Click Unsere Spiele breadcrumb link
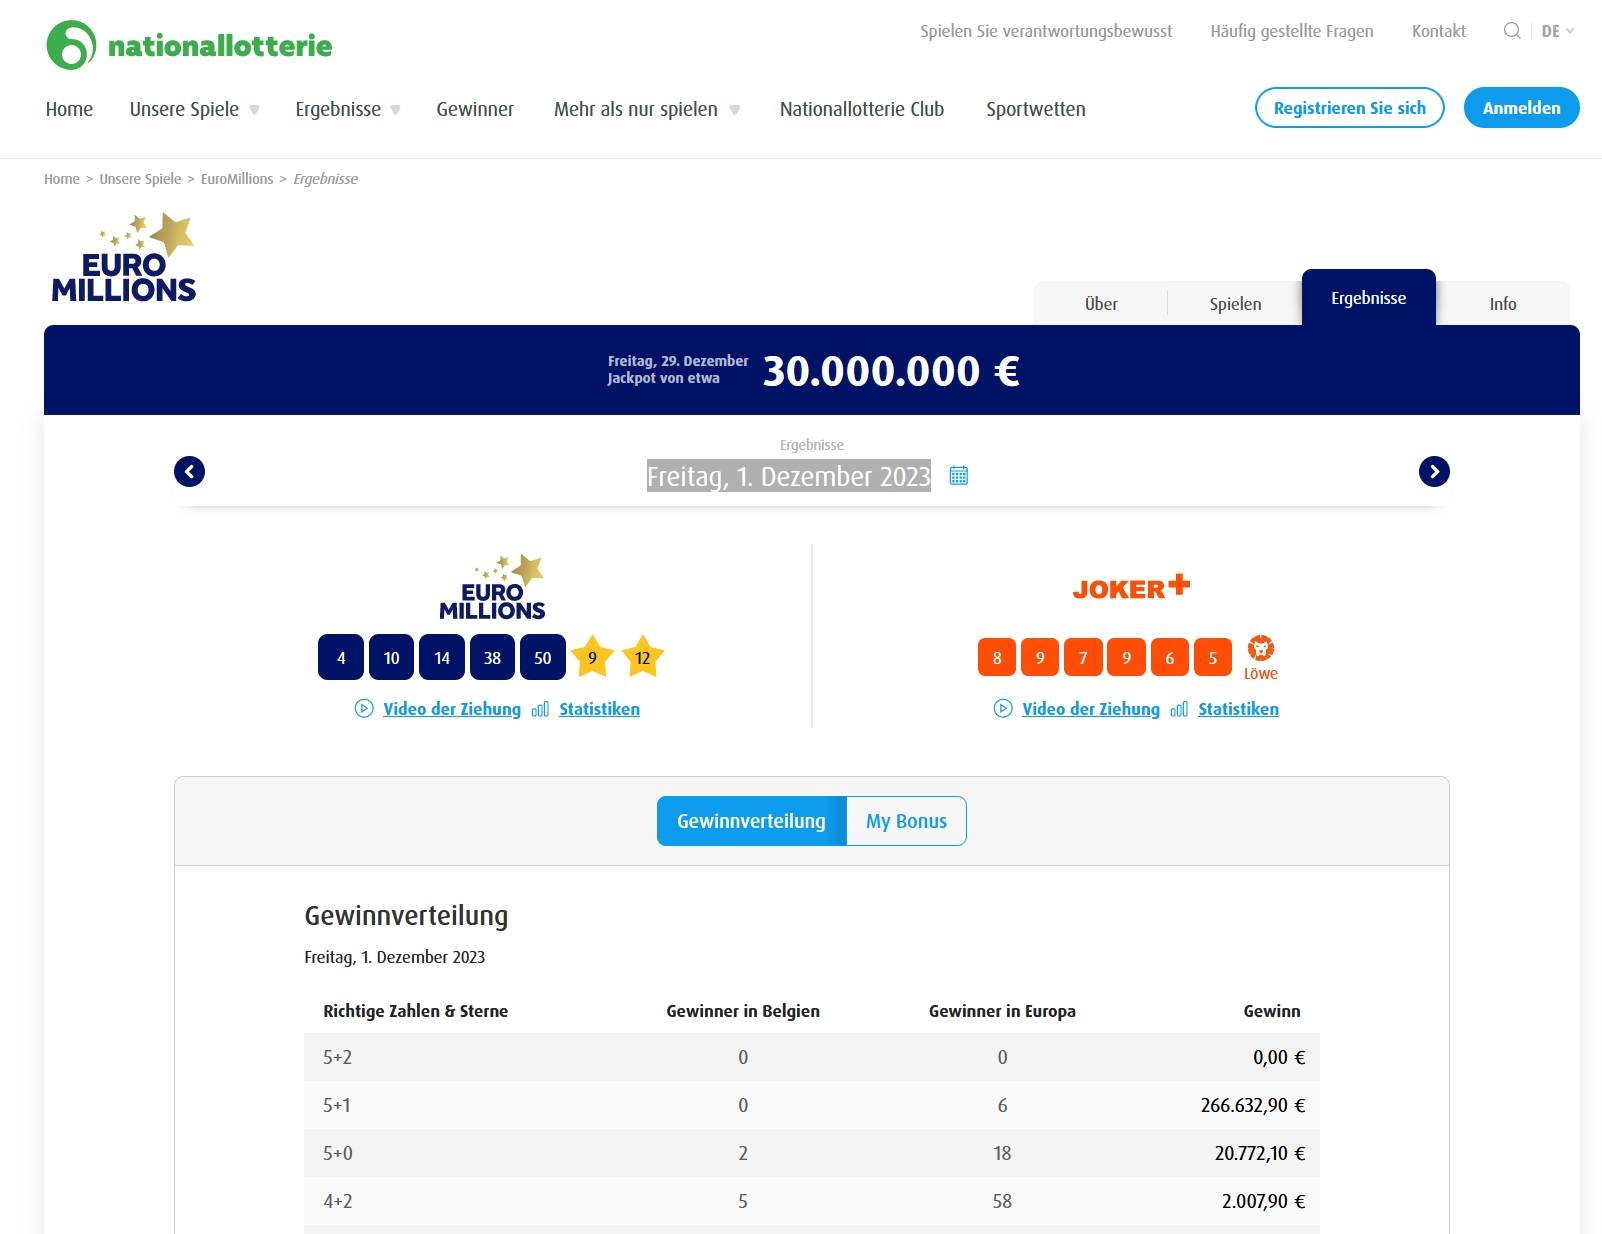Image resolution: width=1602 pixels, height=1234 pixels. pyautogui.click(x=140, y=179)
